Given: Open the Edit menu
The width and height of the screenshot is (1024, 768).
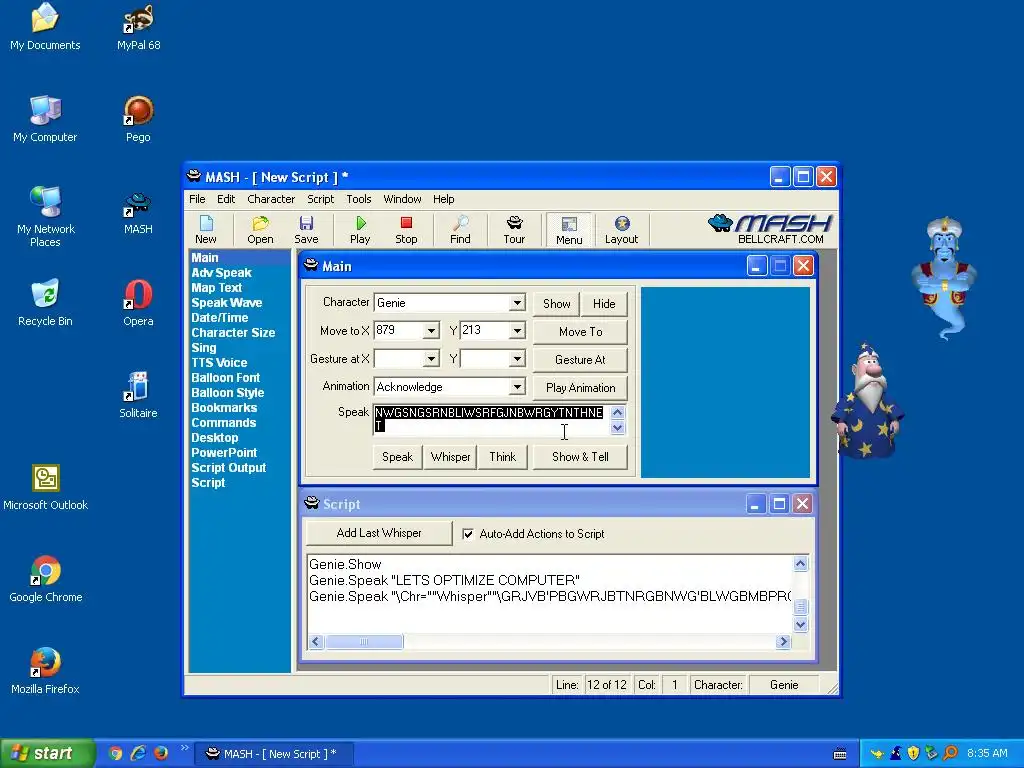Looking at the screenshot, I should tap(226, 199).
